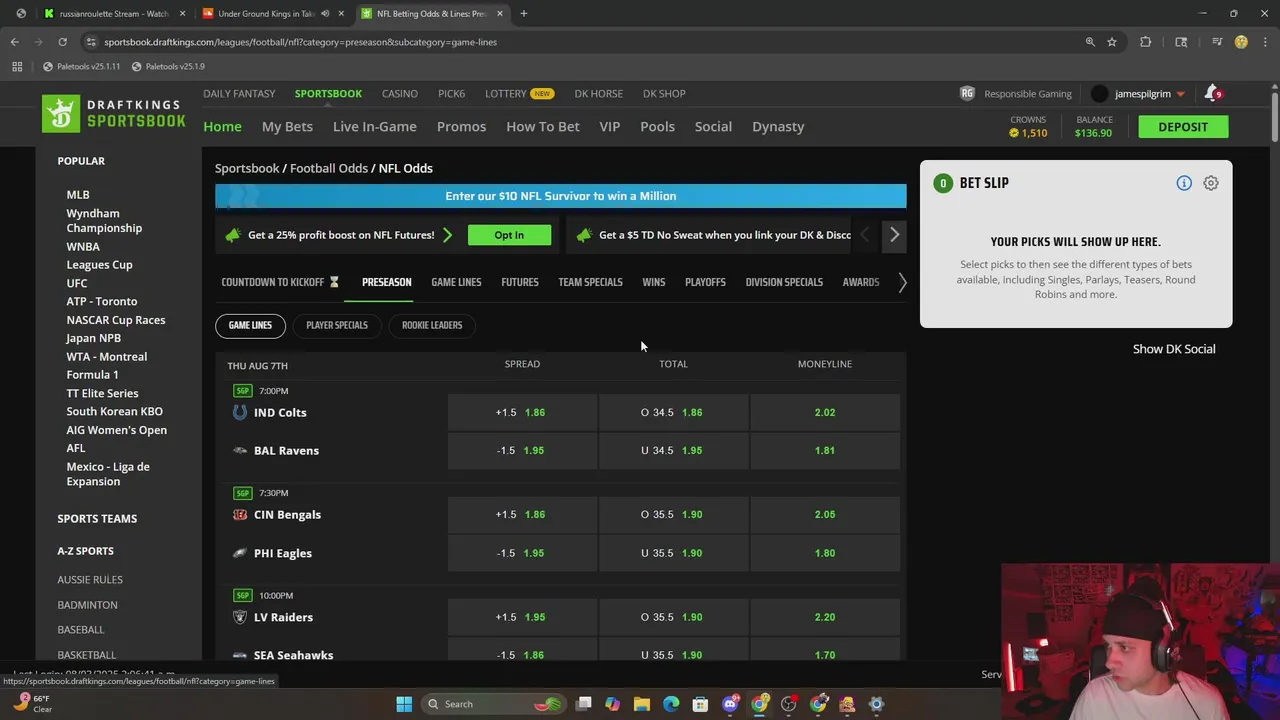
Task: Open MLB in Popular sidebar
Action: (x=78, y=195)
